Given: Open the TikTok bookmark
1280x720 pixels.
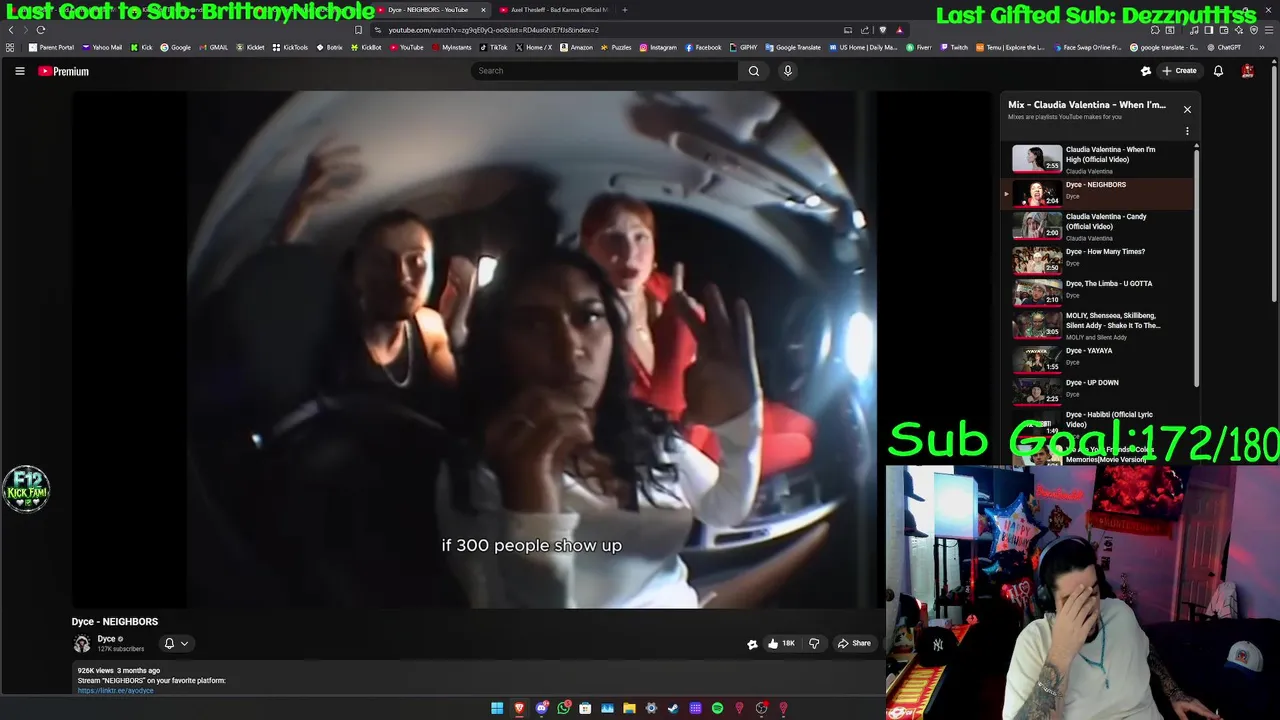Looking at the screenshot, I should click(x=493, y=47).
